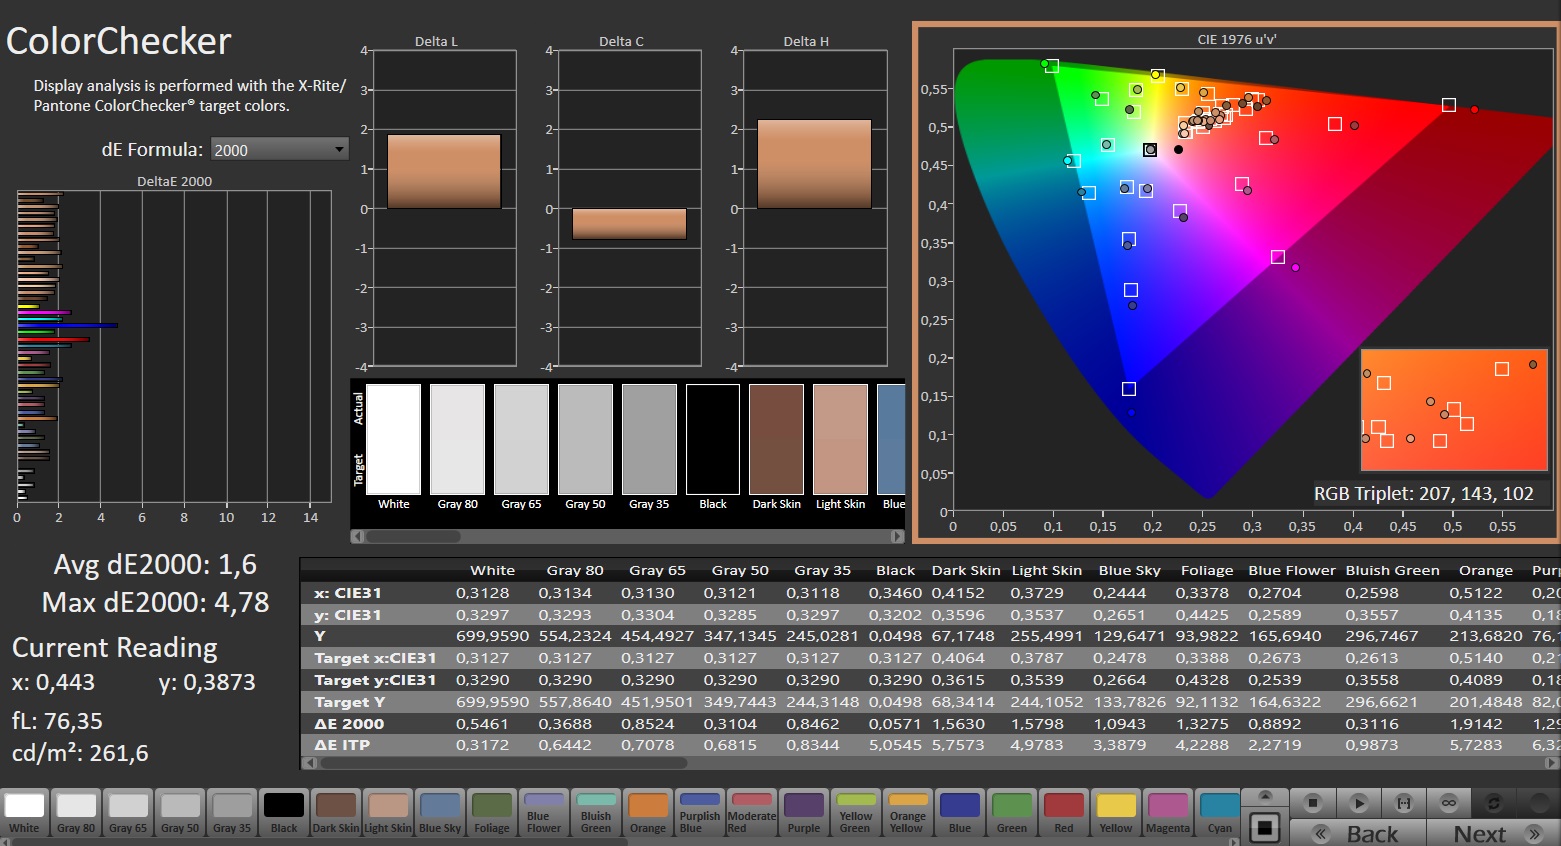
Task: Select the Black swatch in bottom strip
Action: 284,813
